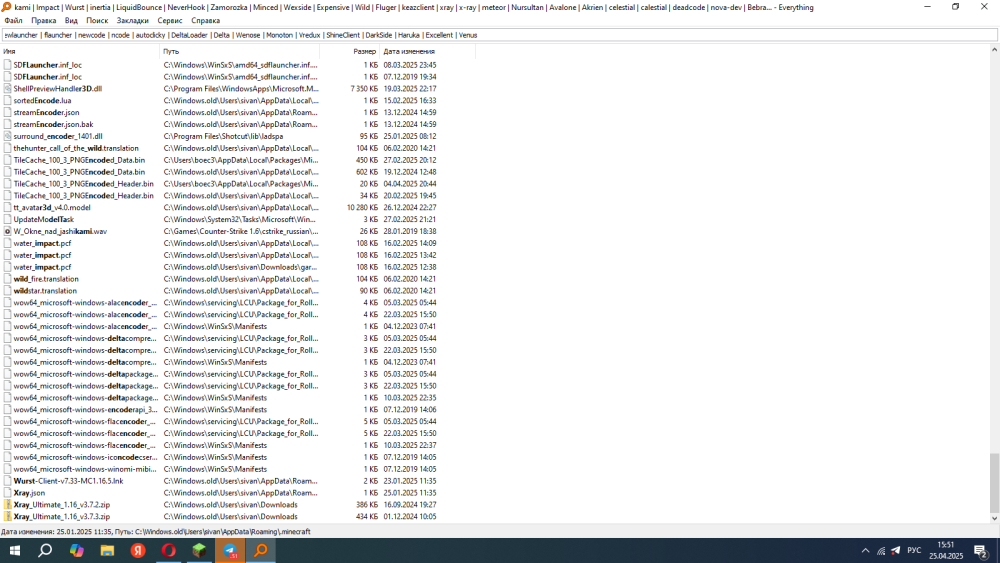Screen dimensions: 1000x563
Task: Select audio icon of W_Okne_nad_jashikami.wav
Action: (8, 231)
